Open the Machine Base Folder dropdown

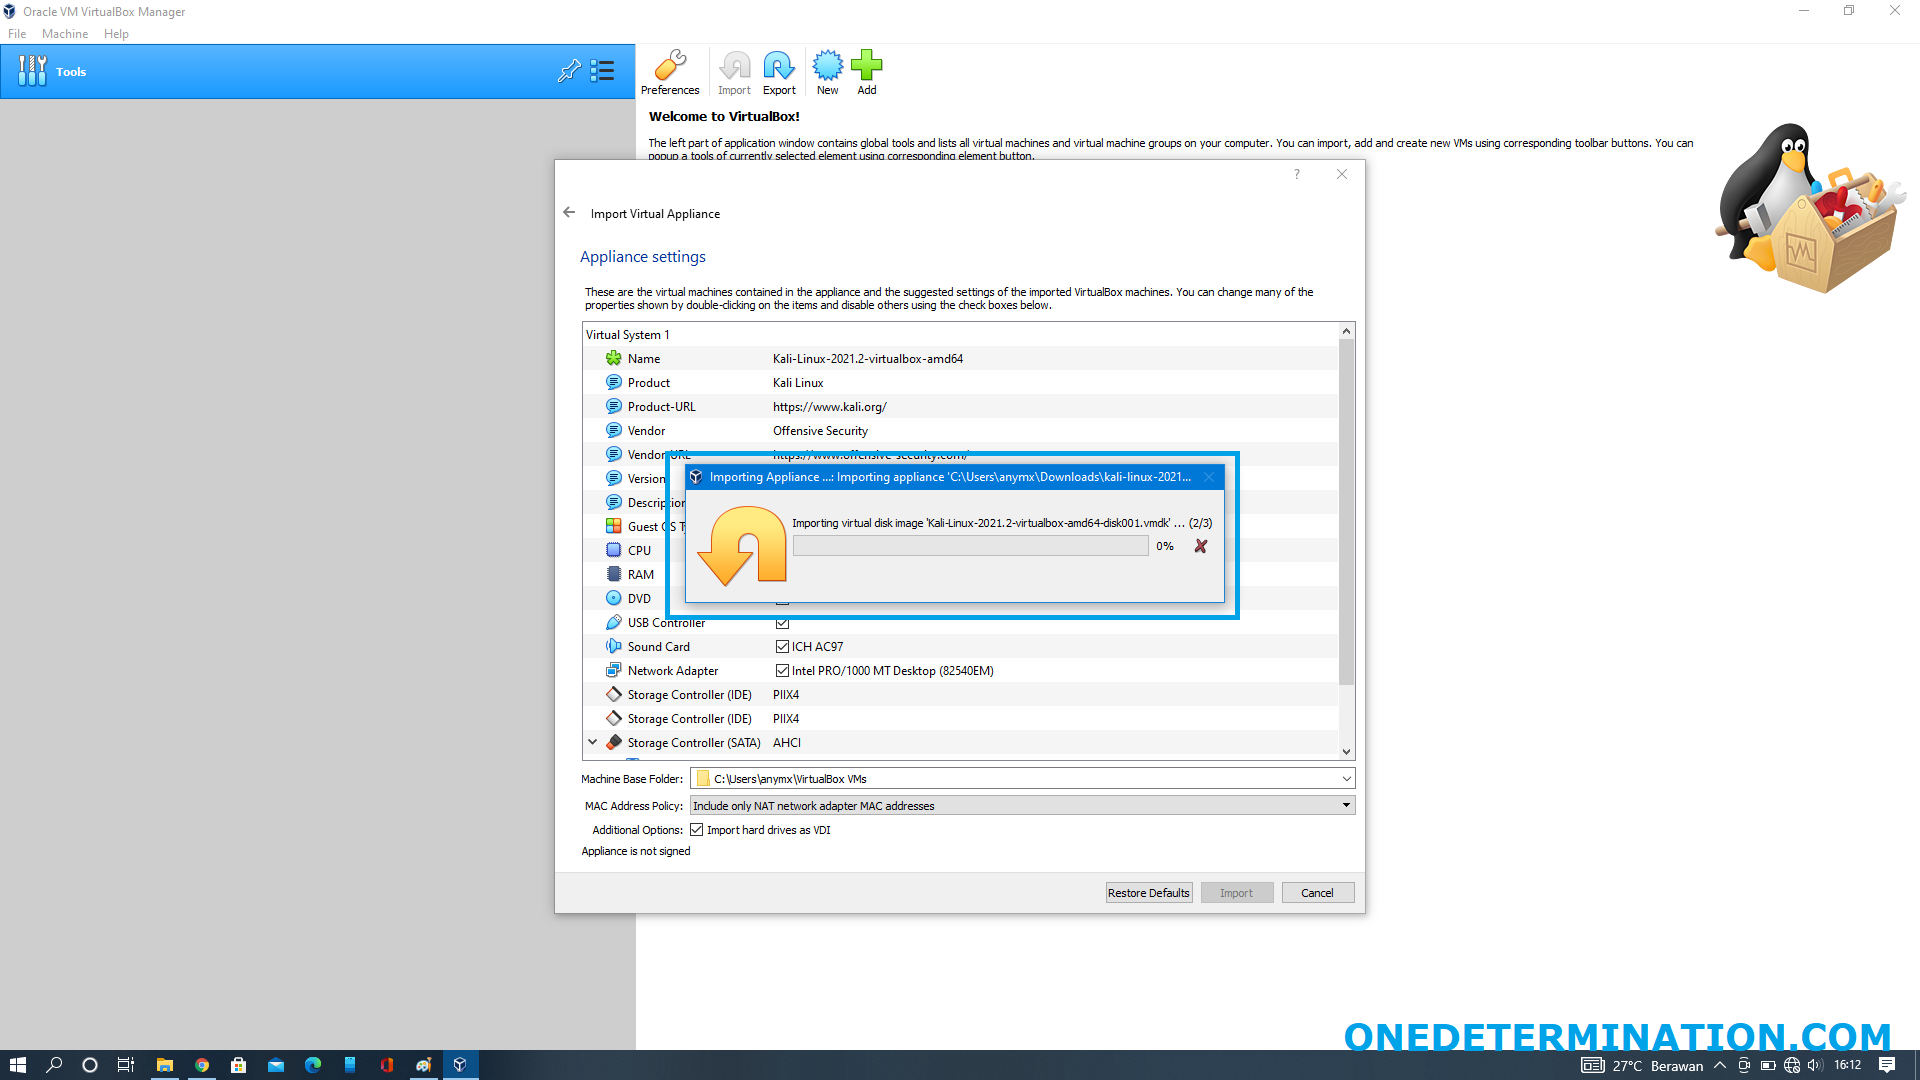[x=1346, y=778]
